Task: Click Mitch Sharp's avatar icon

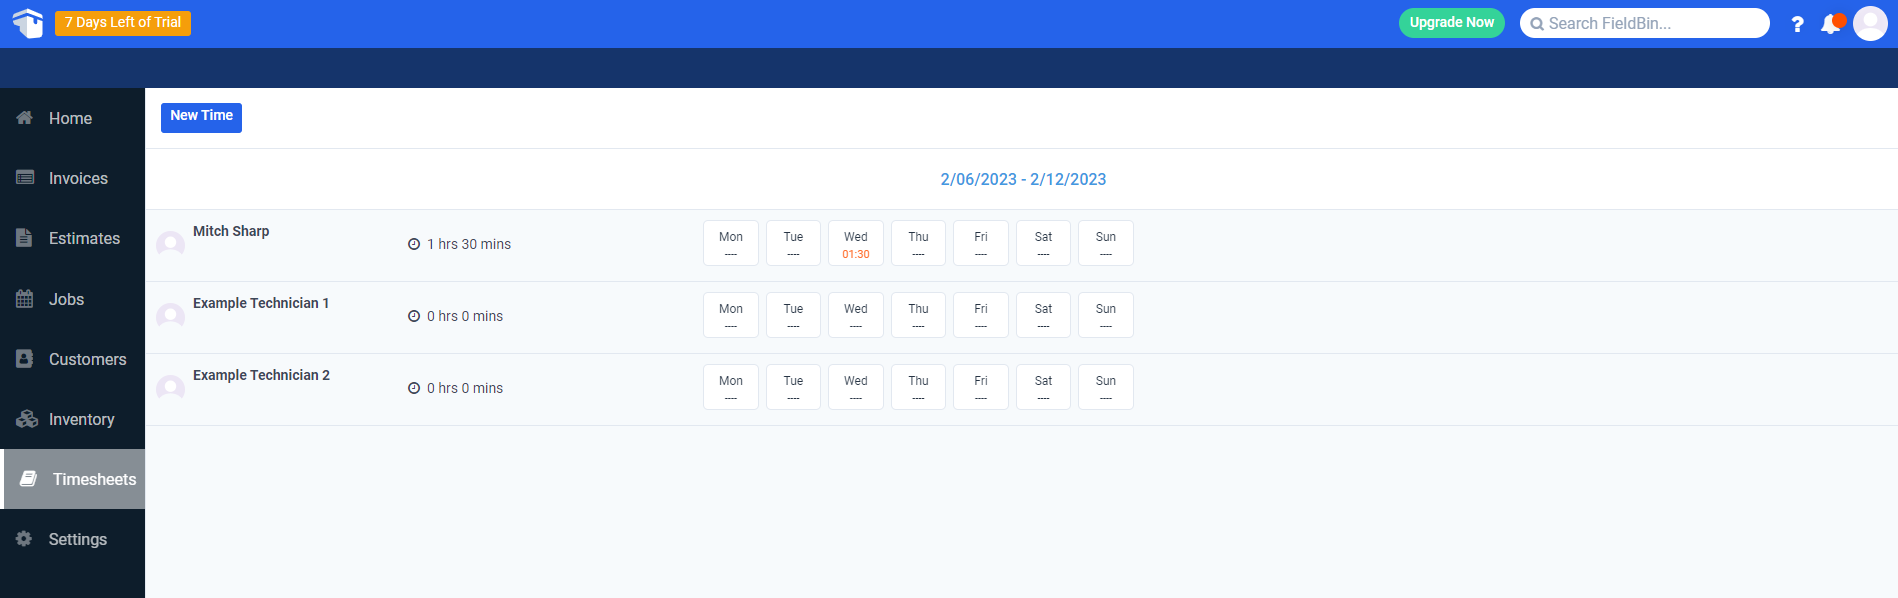Action: click(x=171, y=244)
